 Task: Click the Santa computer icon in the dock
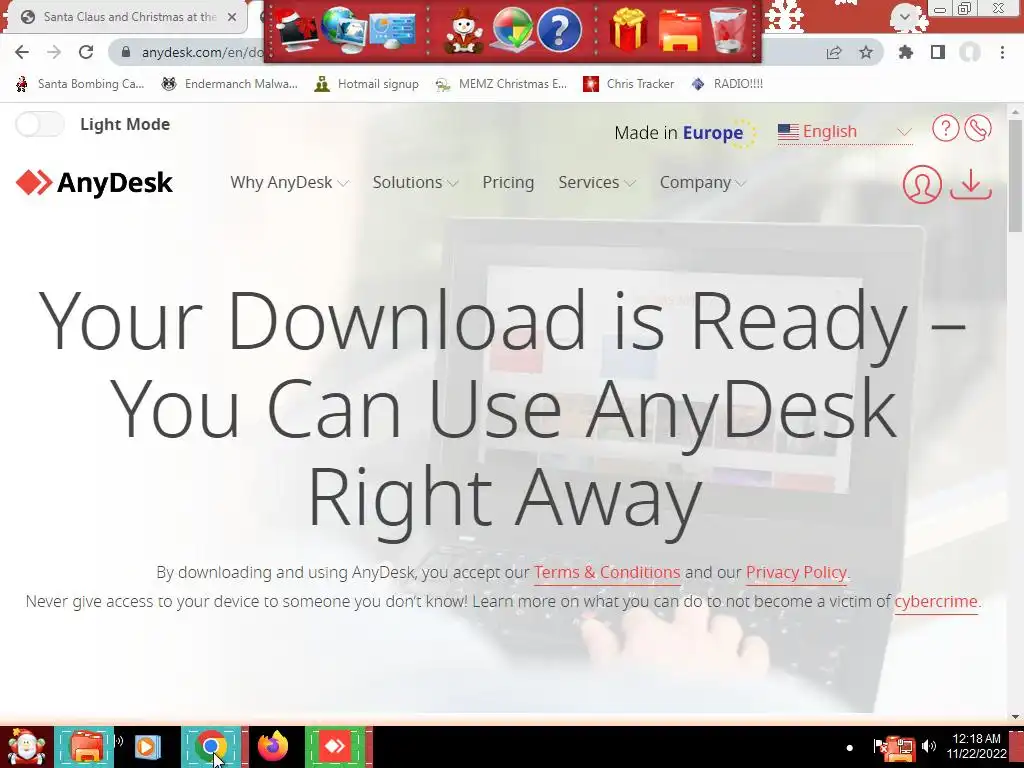294,31
